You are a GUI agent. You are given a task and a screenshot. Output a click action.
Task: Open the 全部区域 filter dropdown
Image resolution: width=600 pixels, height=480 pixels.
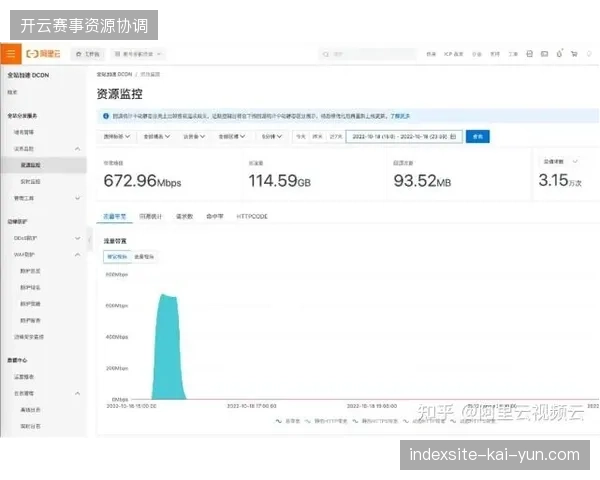coord(232,137)
